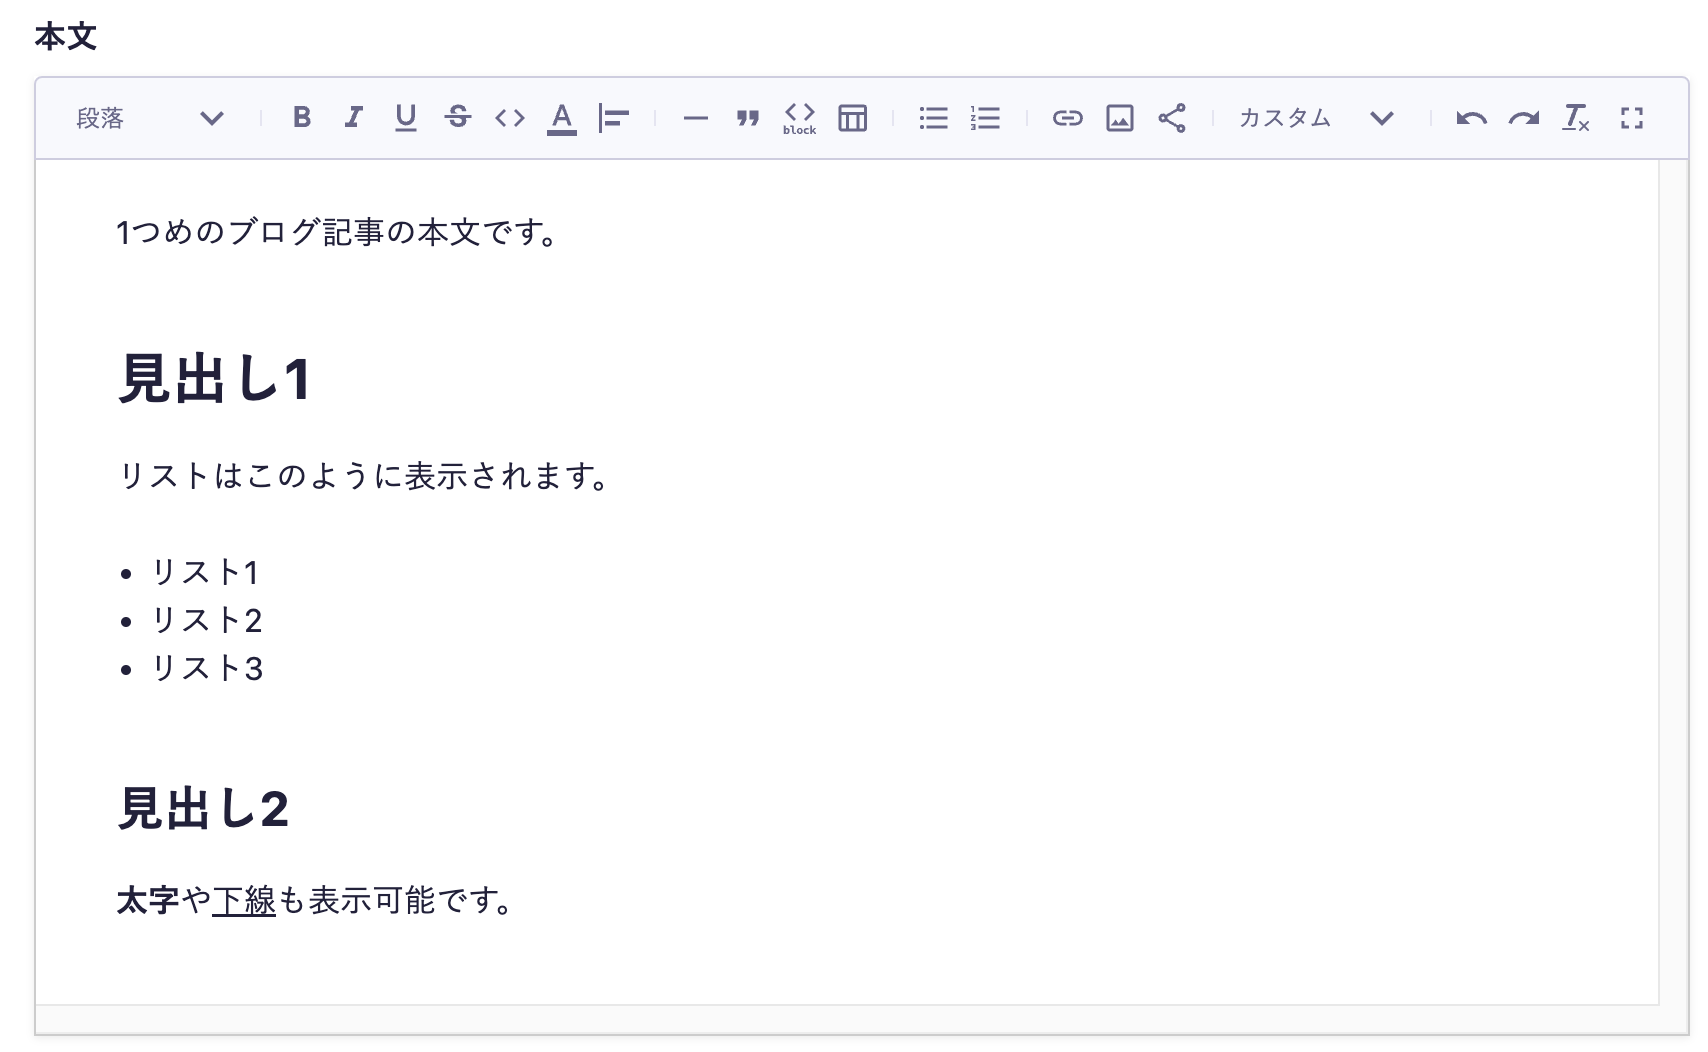This screenshot has height=1052, width=1708.
Task: Open text alignment options
Action: click(x=614, y=118)
